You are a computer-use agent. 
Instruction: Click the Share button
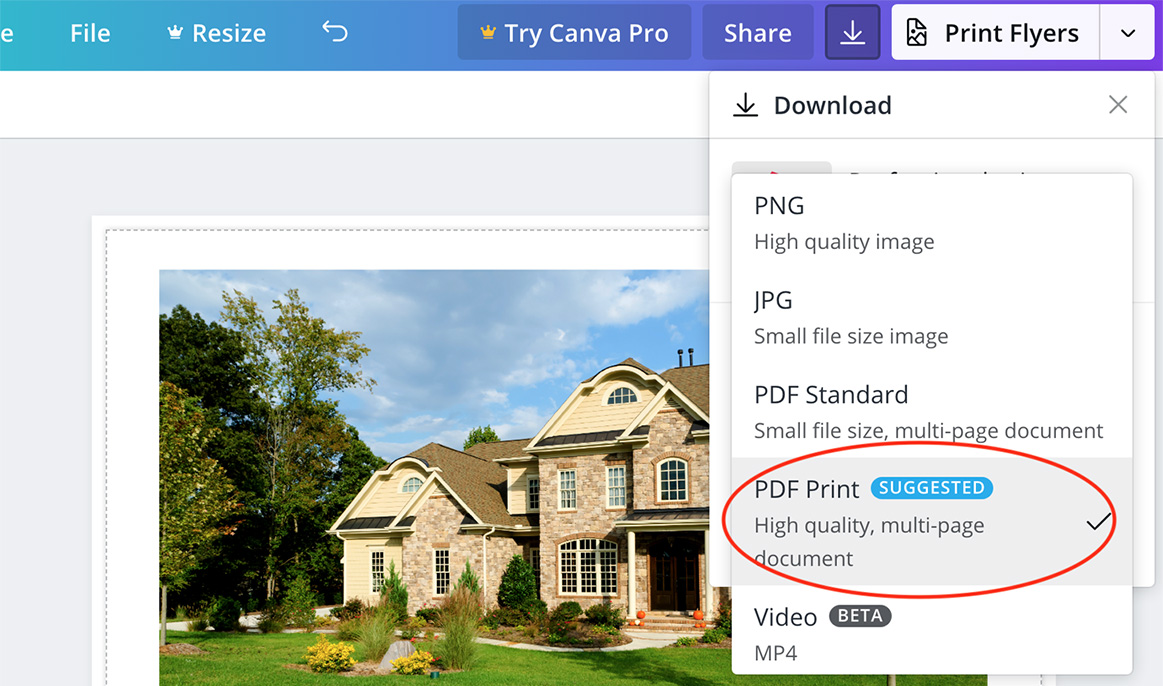pos(757,32)
